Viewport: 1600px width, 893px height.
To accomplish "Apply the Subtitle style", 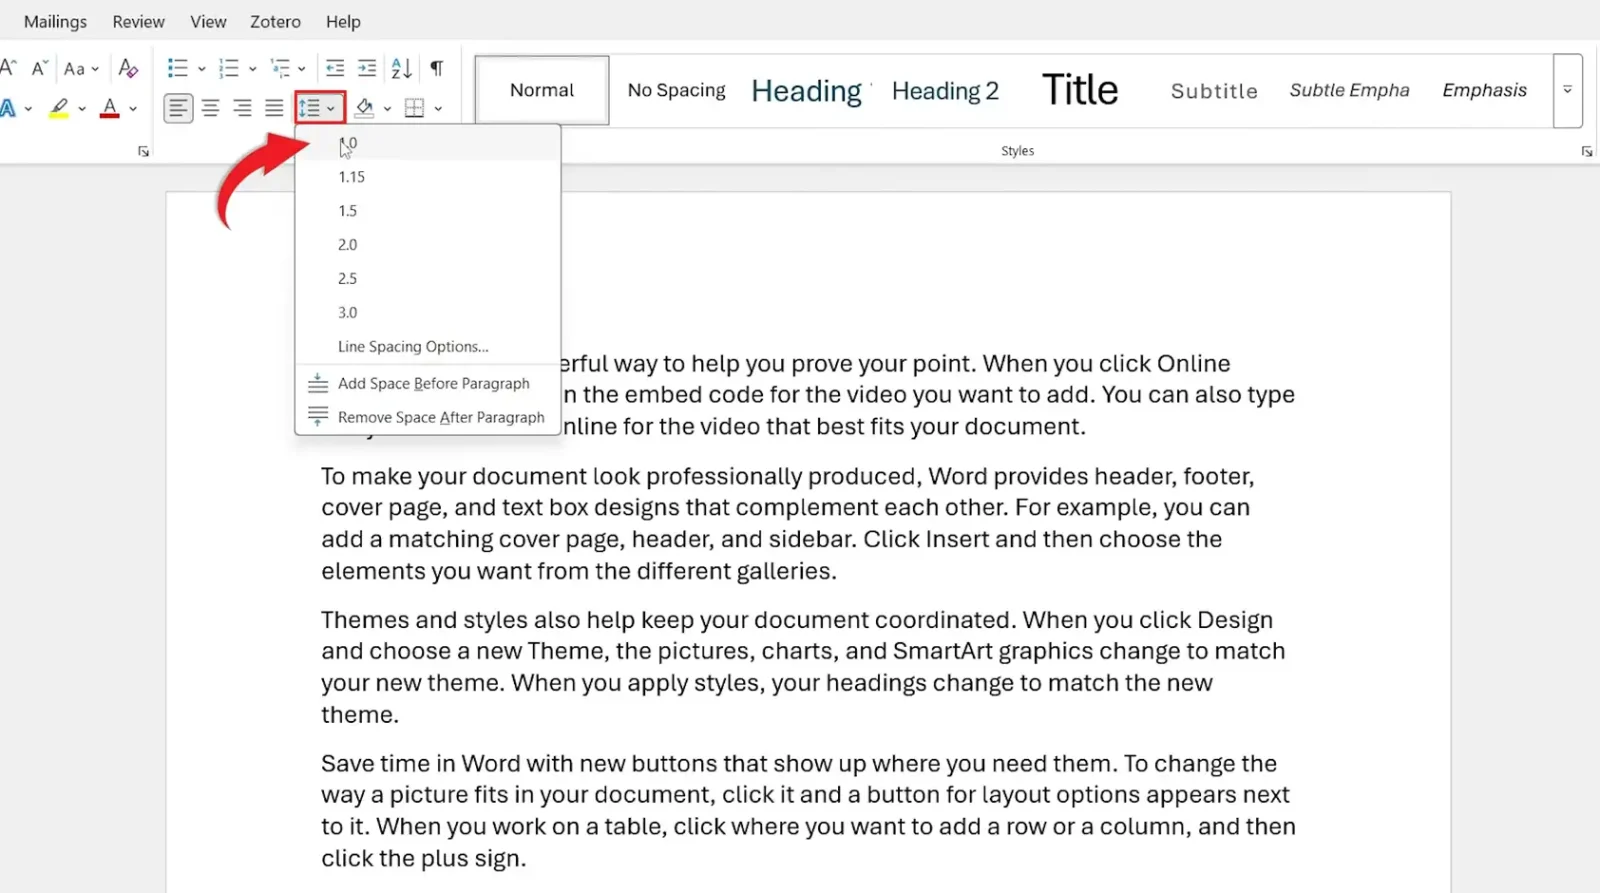I will pos(1214,90).
